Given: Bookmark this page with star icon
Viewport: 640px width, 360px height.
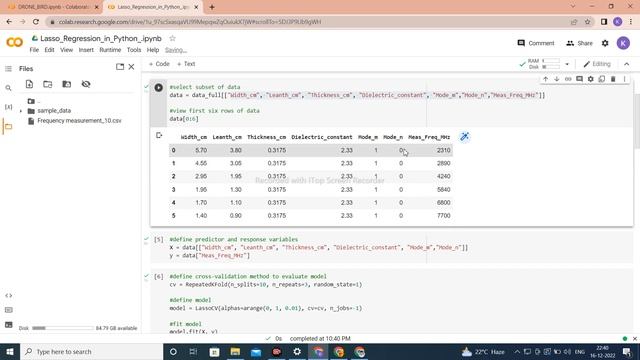Looking at the screenshot, I should click(587, 22).
